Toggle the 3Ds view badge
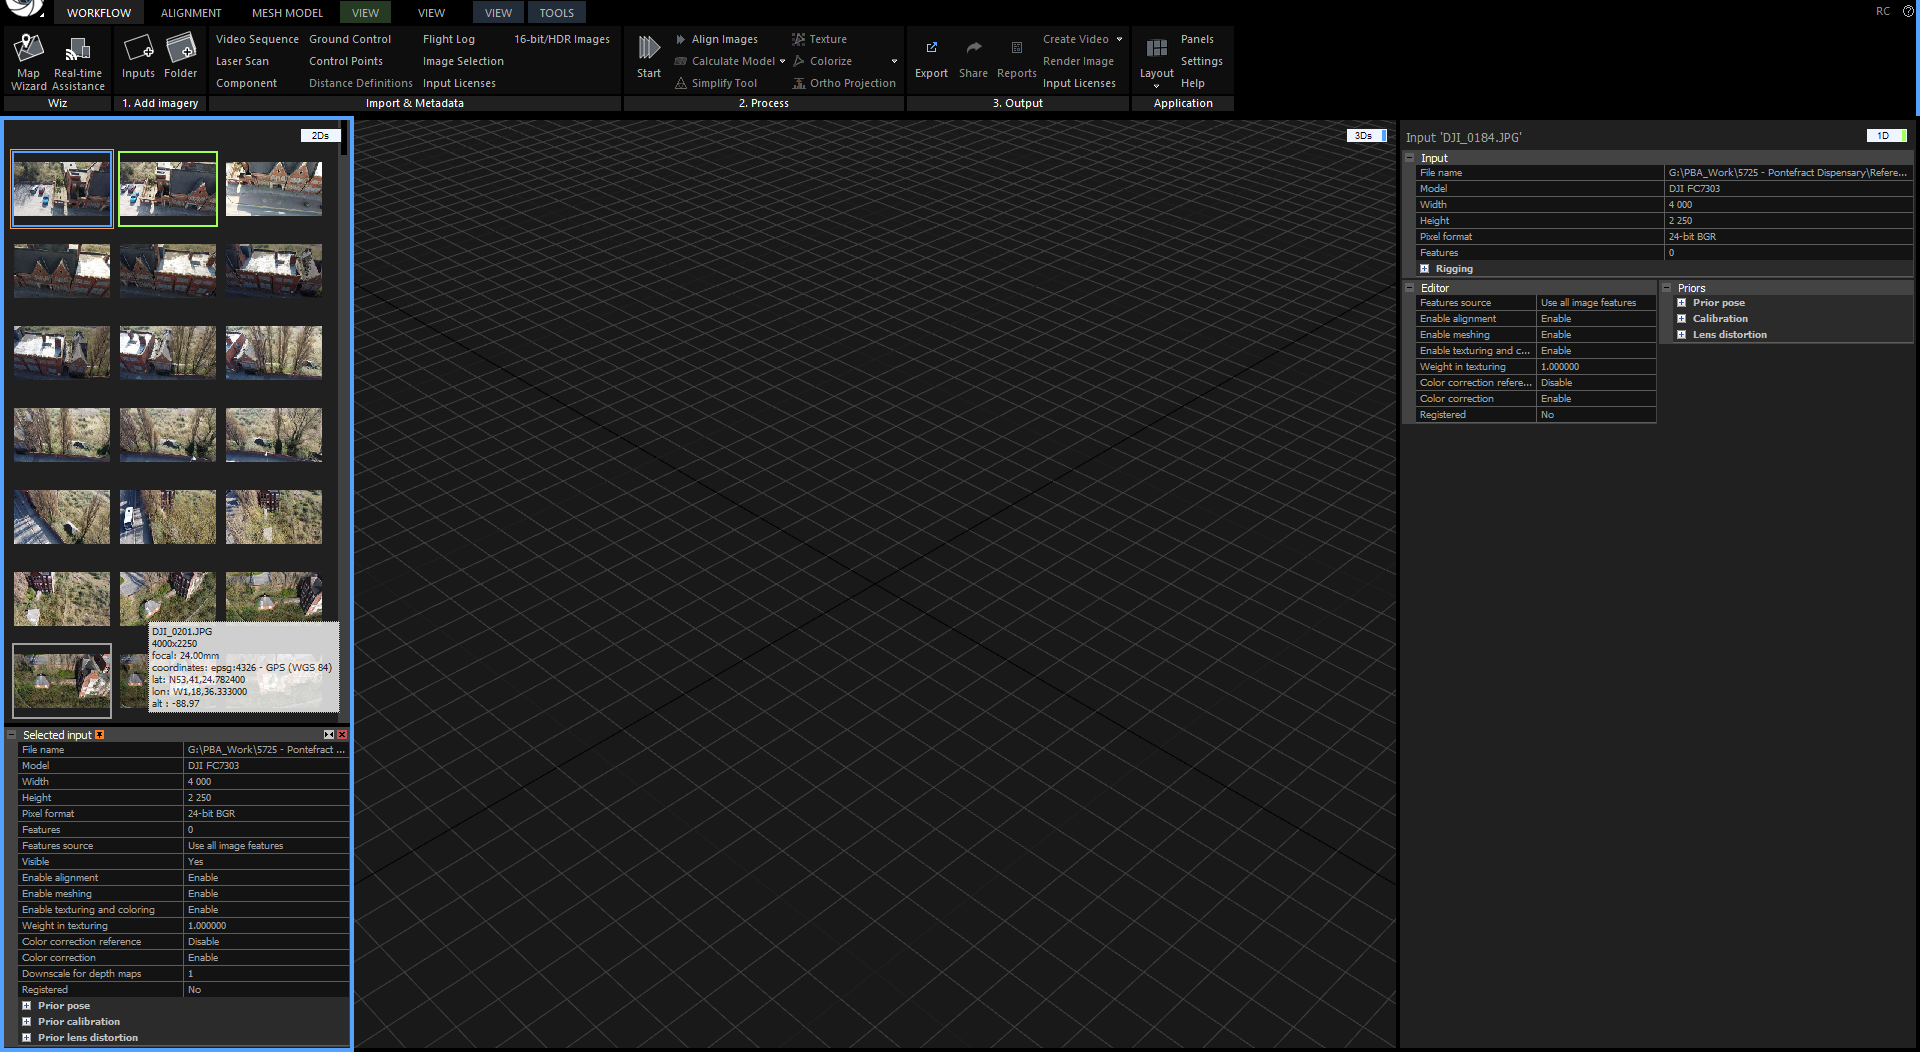 (1366, 136)
